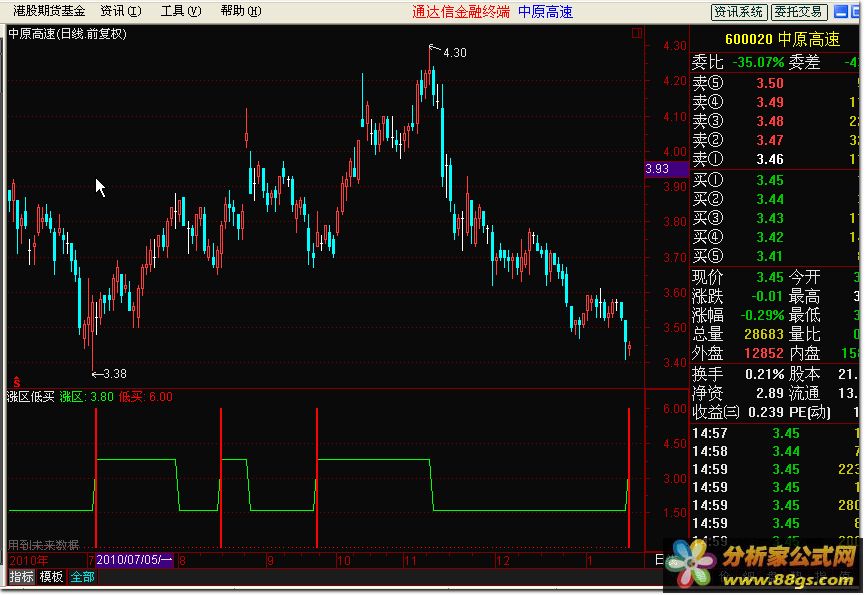
Task: Select the 卖① ask price 3.46
Action: click(x=770, y=159)
